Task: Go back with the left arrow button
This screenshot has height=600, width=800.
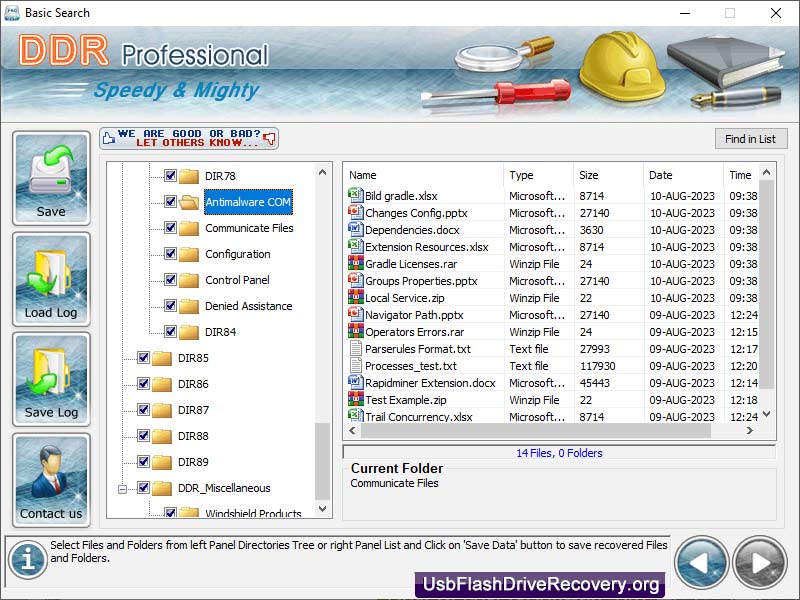Action: point(702,563)
